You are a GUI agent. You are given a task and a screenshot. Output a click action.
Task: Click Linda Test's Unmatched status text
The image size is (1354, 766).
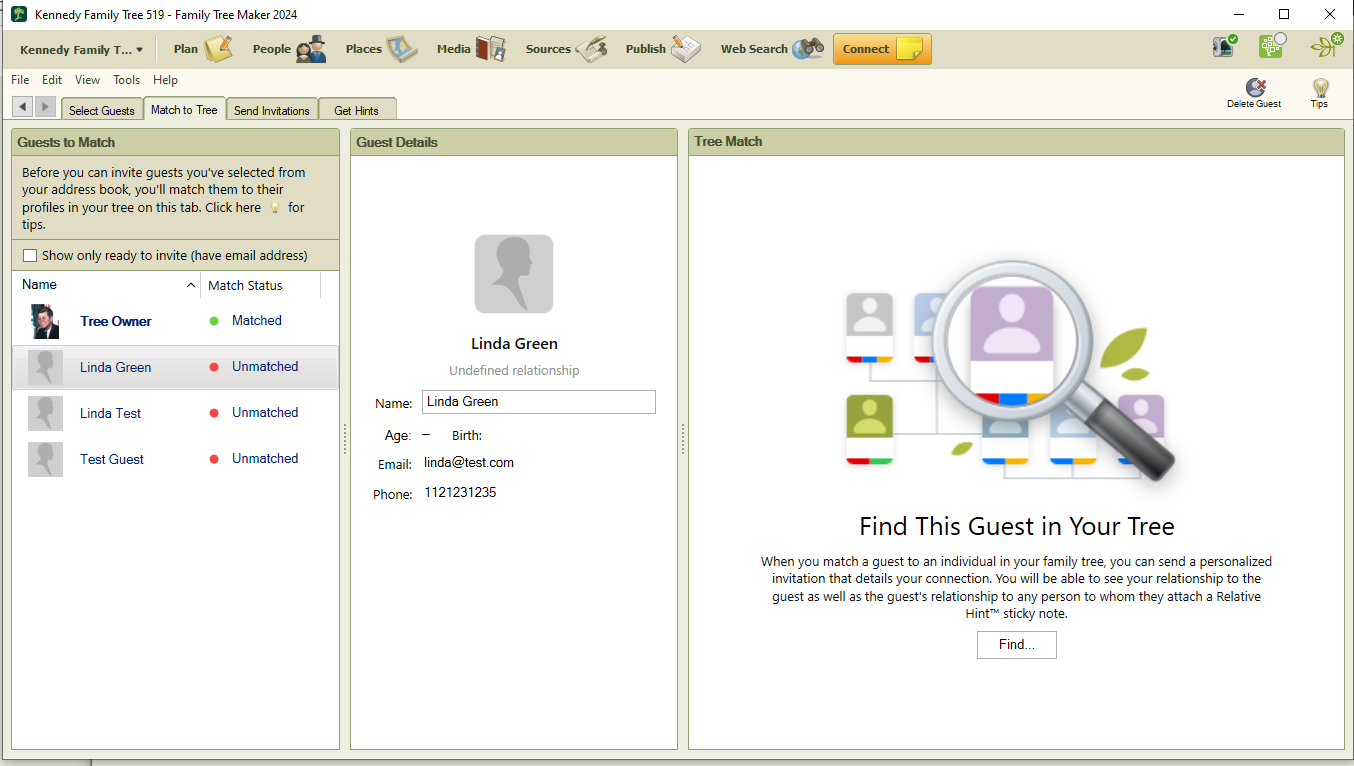pyautogui.click(x=265, y=412)
